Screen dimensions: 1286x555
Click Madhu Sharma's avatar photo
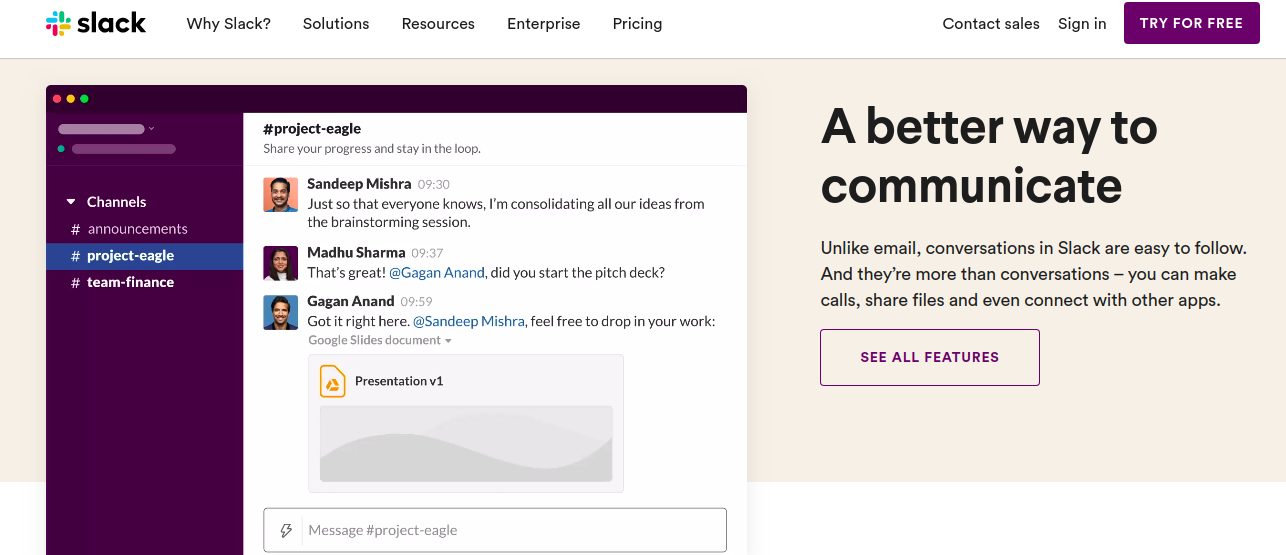point(280,263)
